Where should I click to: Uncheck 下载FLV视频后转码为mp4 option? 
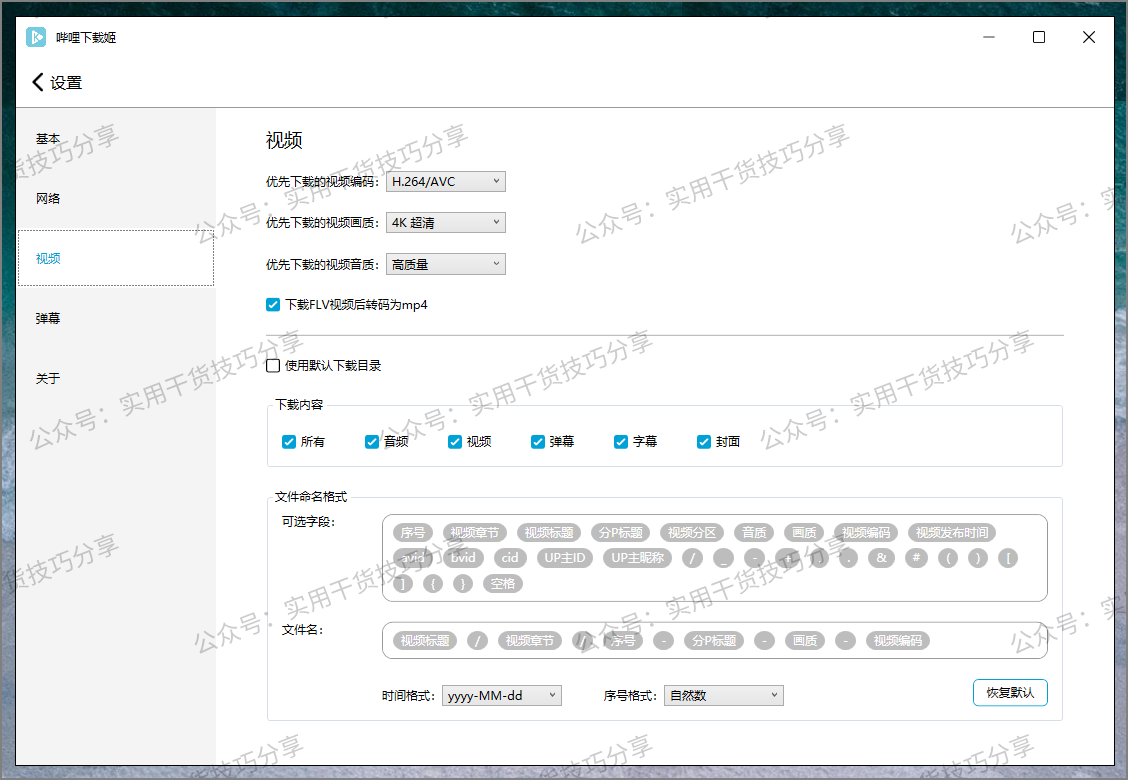(273, 305)
